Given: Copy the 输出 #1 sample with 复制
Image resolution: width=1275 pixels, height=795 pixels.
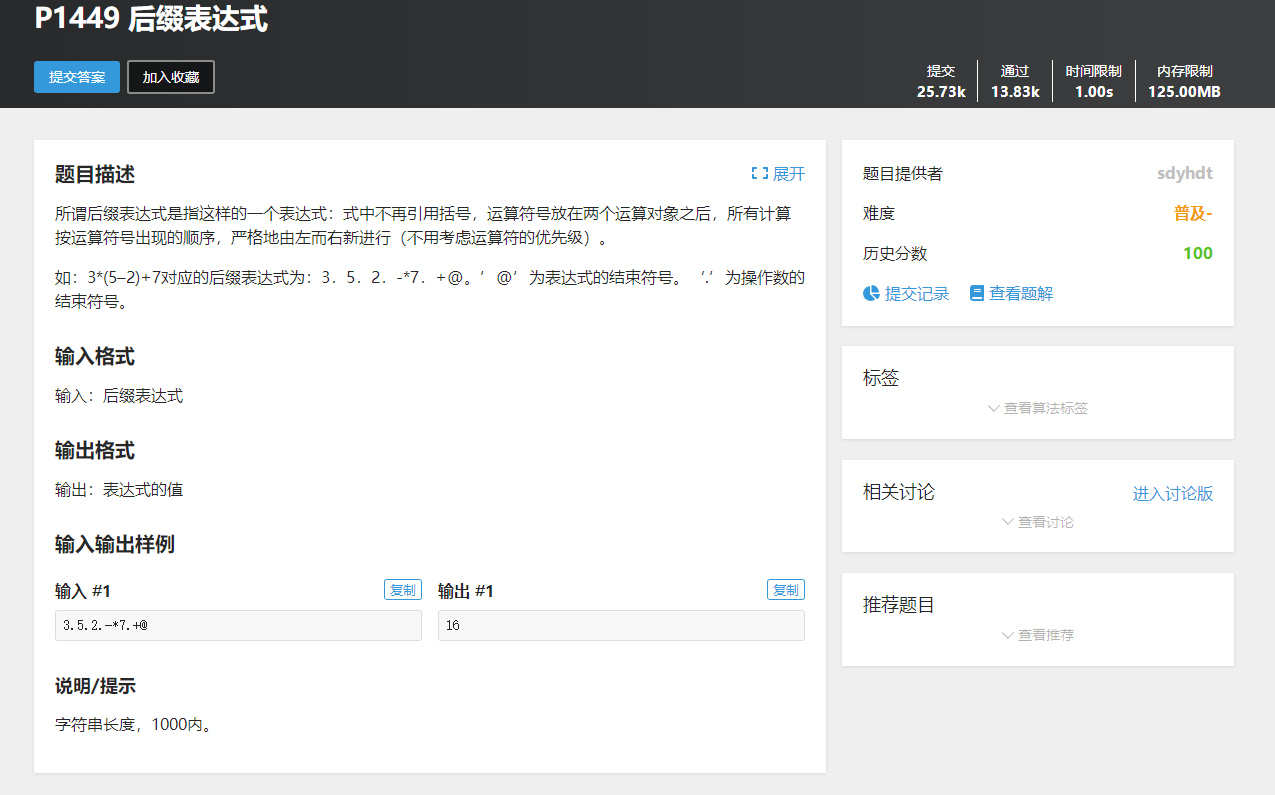Looking at the screenshot, I should [786, 590].
